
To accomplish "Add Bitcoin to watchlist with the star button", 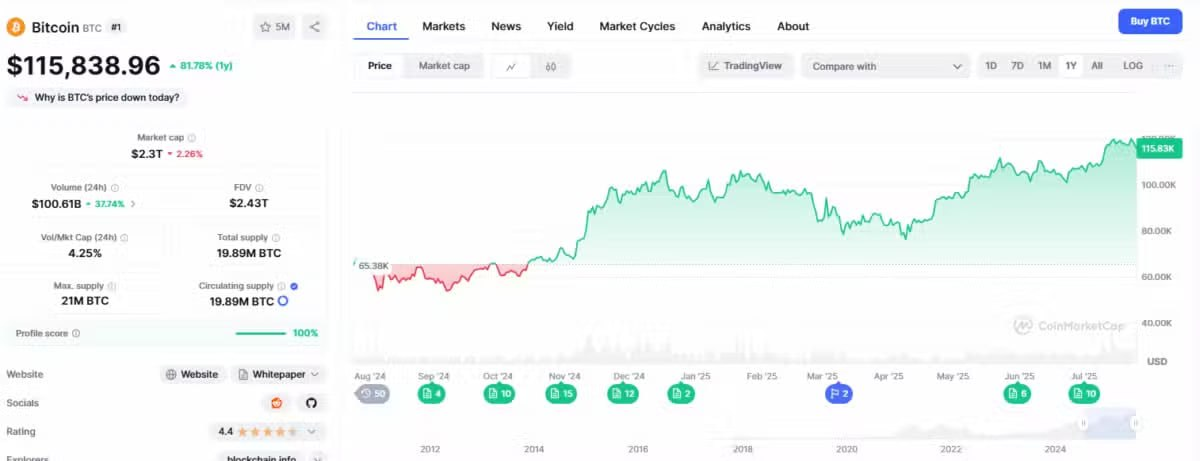I will coord(275,27).
